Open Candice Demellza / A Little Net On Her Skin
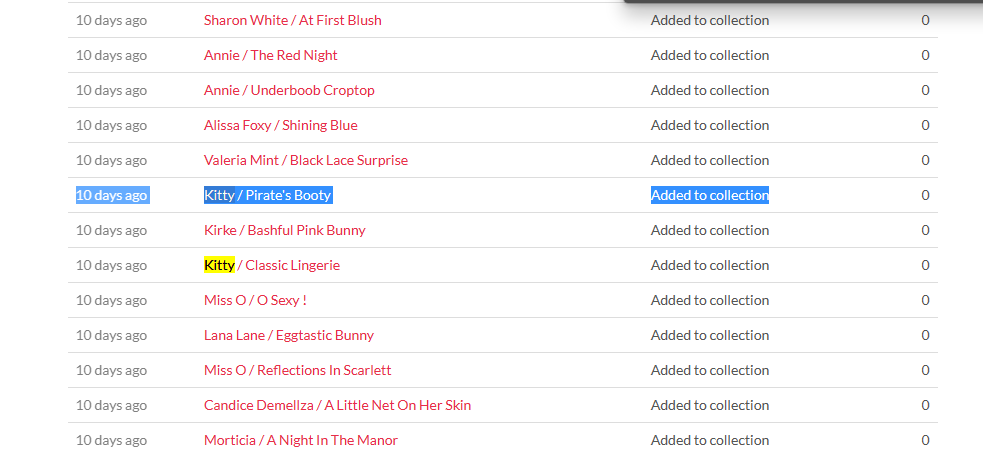The image size is (983, 449). pyautogui.click(x=337, y=405)
